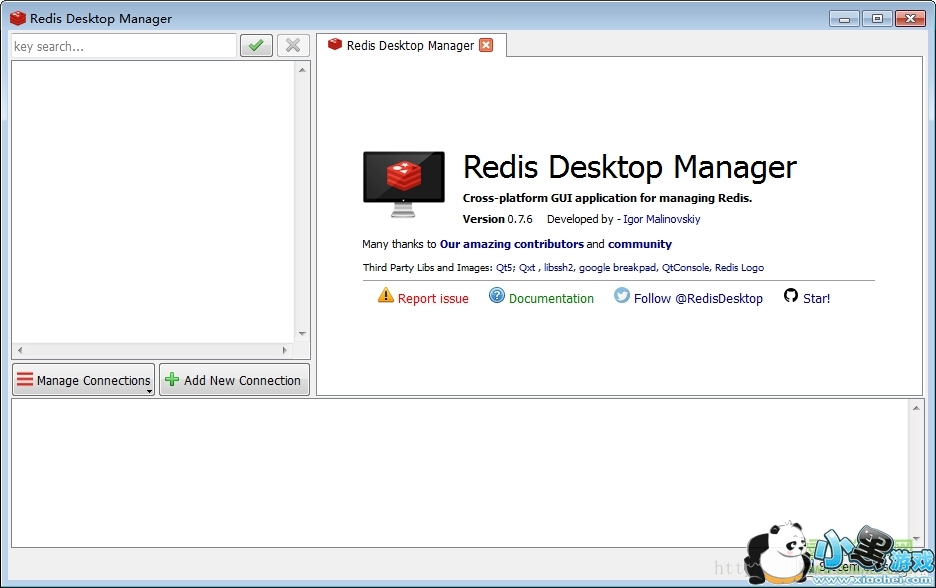Open the community link

(640, 244)
